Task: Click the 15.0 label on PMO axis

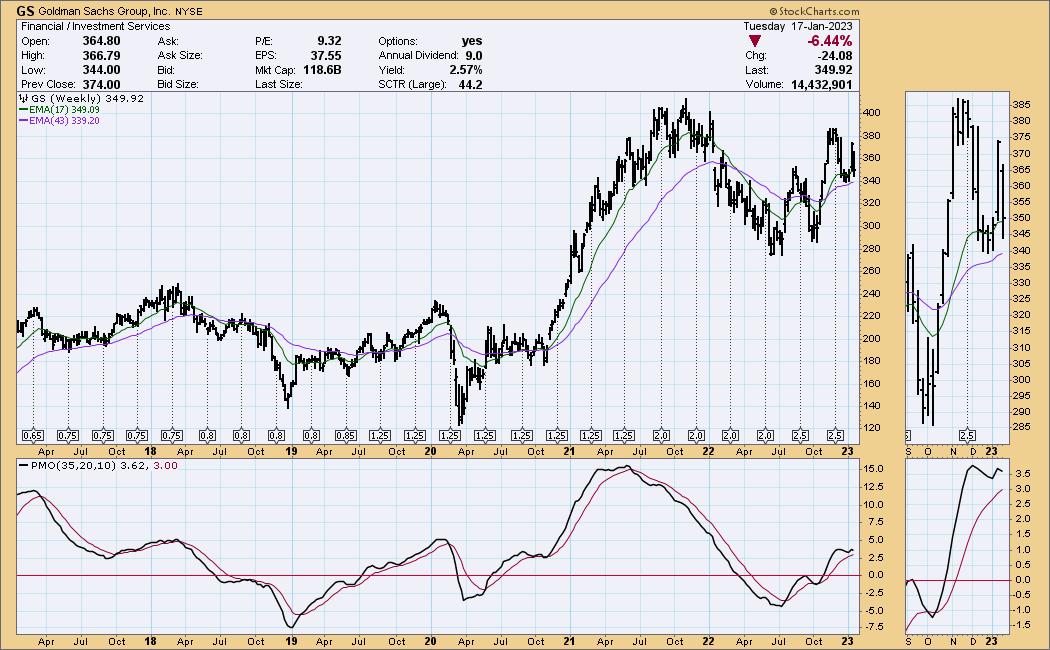Action: click(x=873, y=469)
